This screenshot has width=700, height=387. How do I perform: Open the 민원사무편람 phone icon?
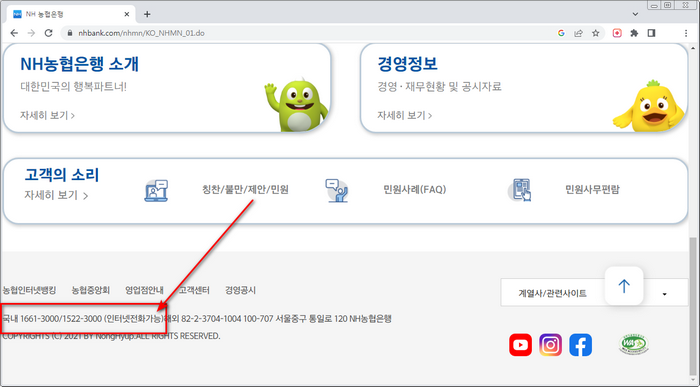coord(521,190)
